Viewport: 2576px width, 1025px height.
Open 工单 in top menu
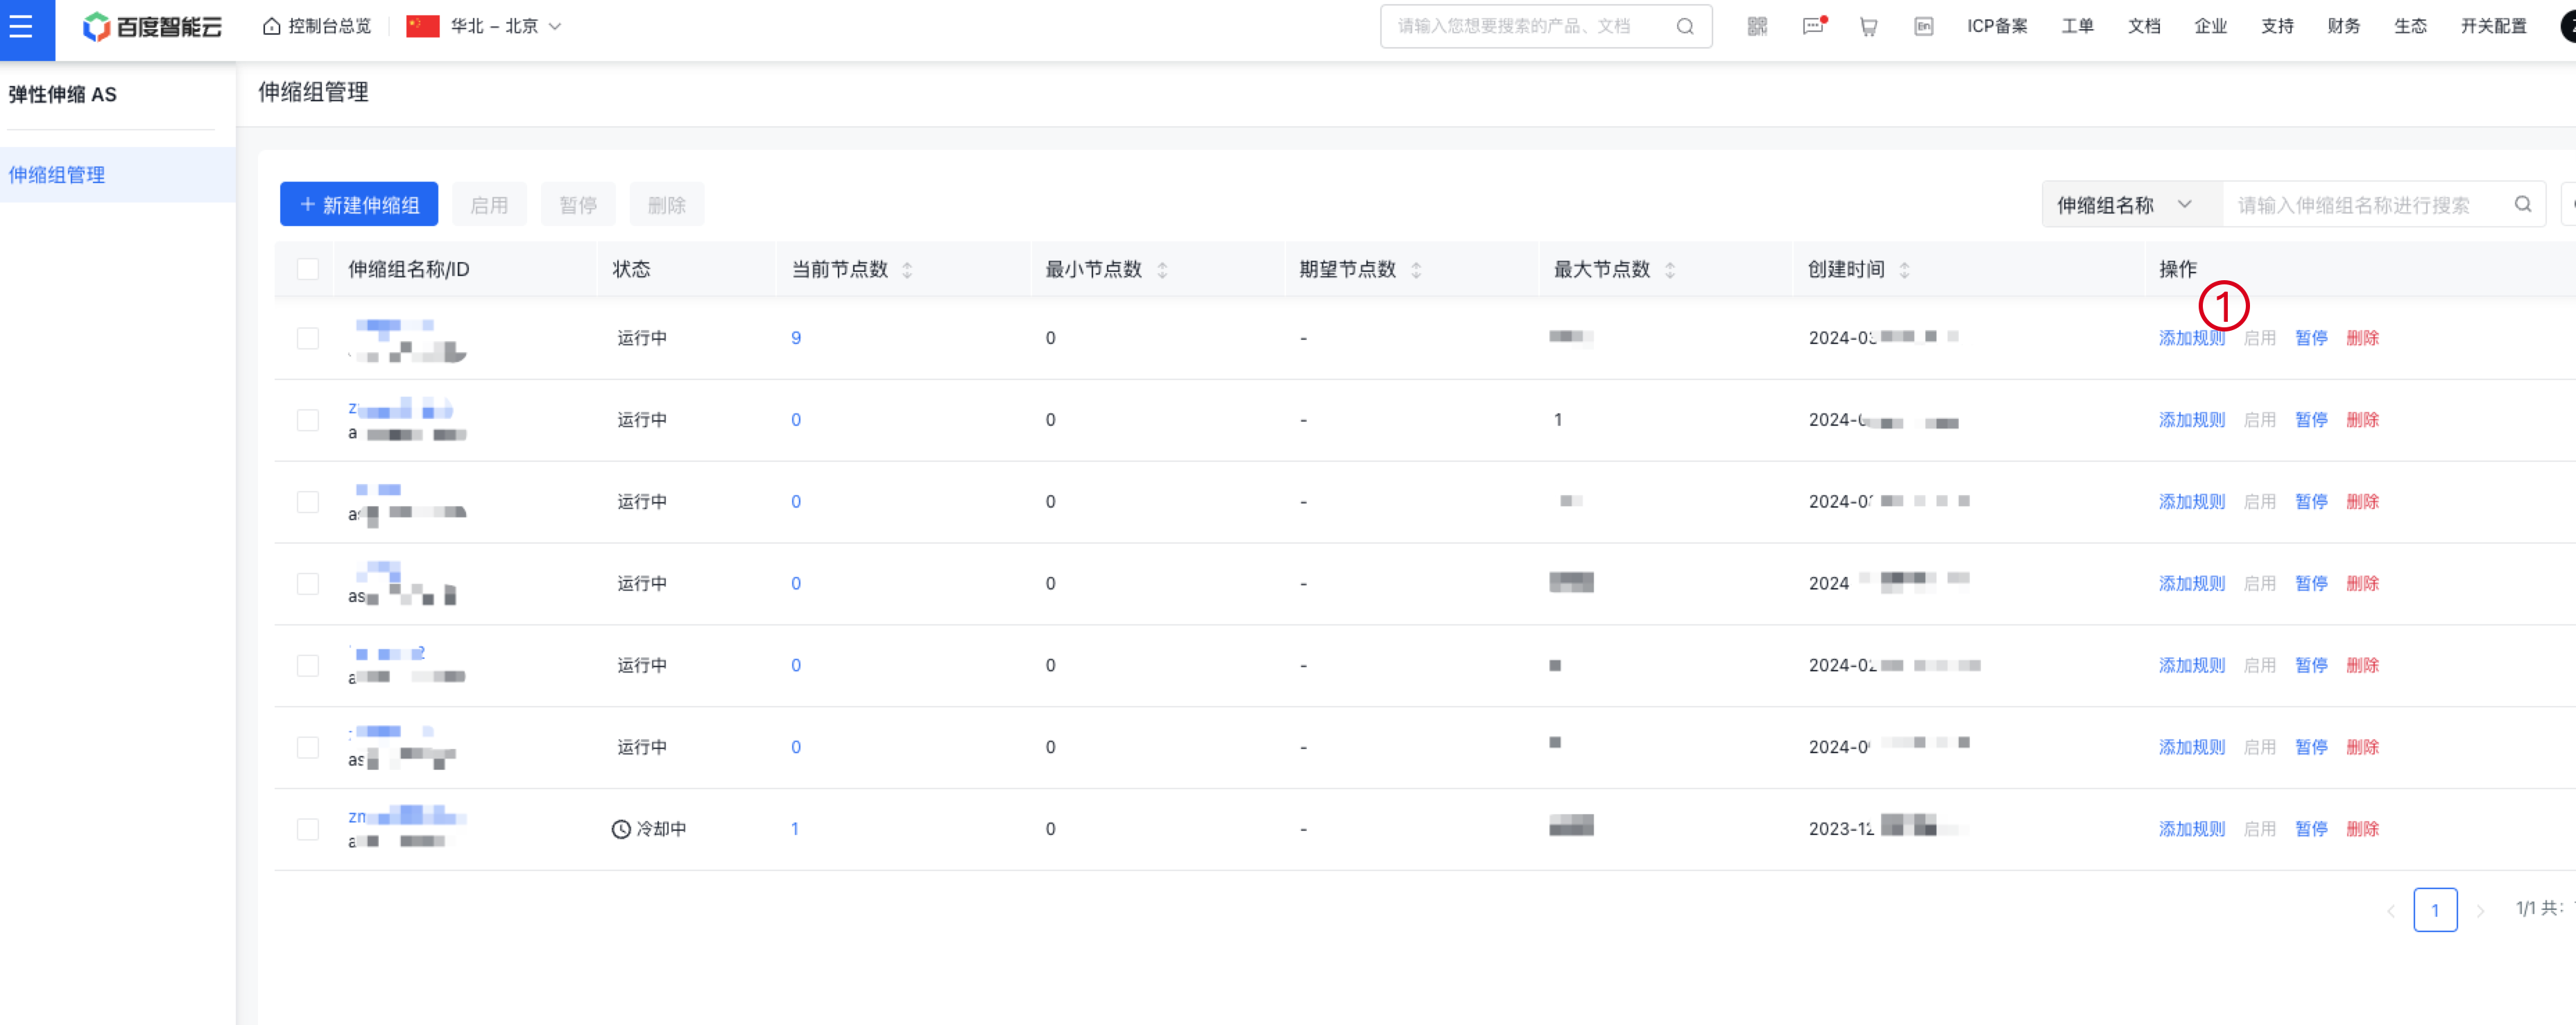[x=2077, y=27]
